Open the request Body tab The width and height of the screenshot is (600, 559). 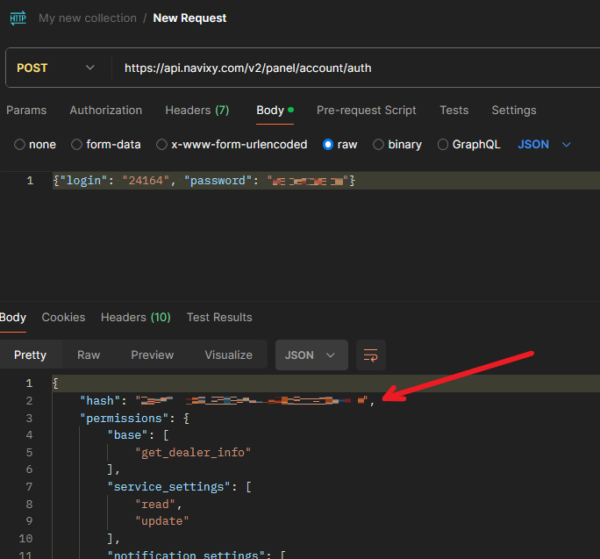coord(275,110)
